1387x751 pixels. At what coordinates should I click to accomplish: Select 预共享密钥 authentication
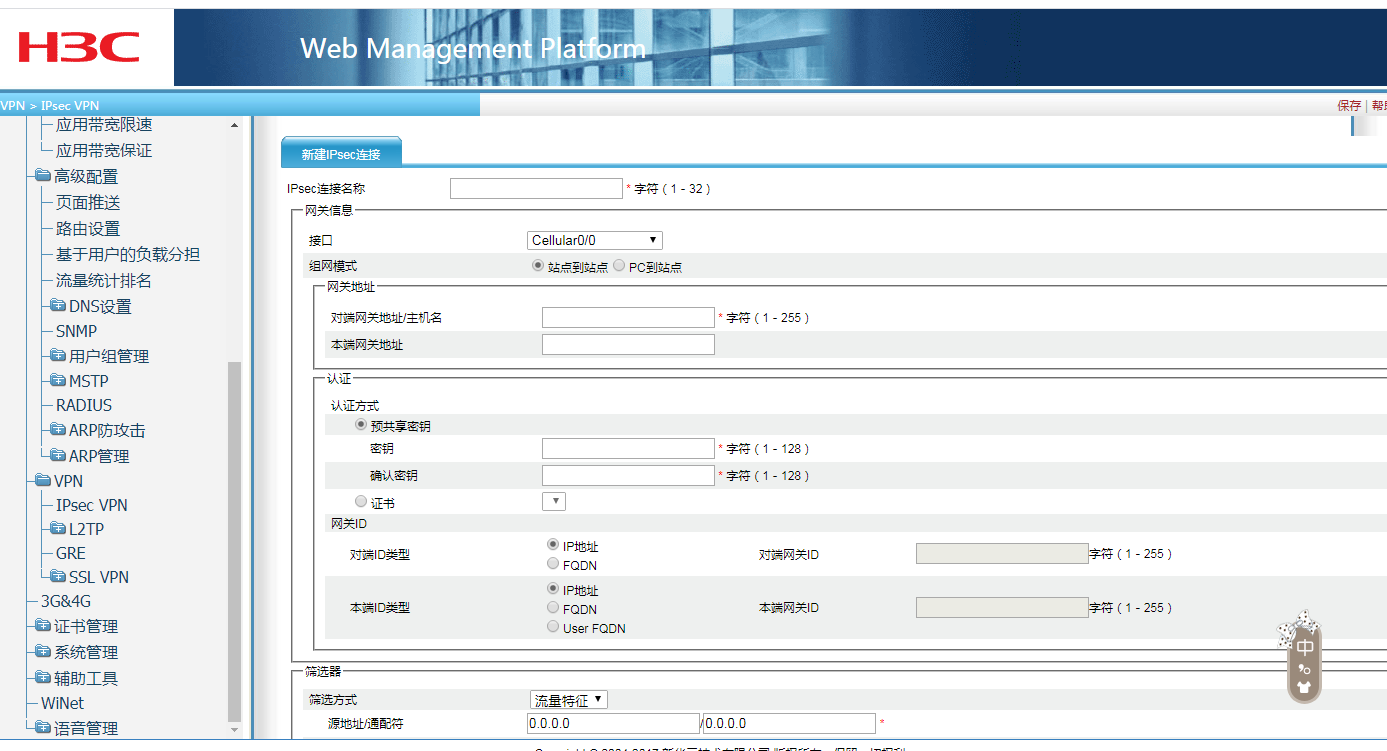coord(361,424)
